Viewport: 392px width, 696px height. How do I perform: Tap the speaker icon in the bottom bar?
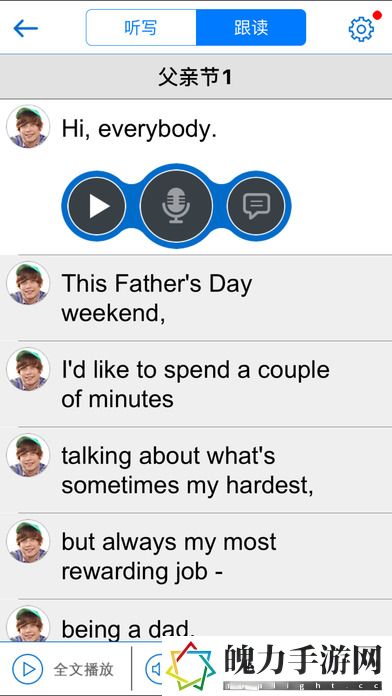(x=154, y=669)
